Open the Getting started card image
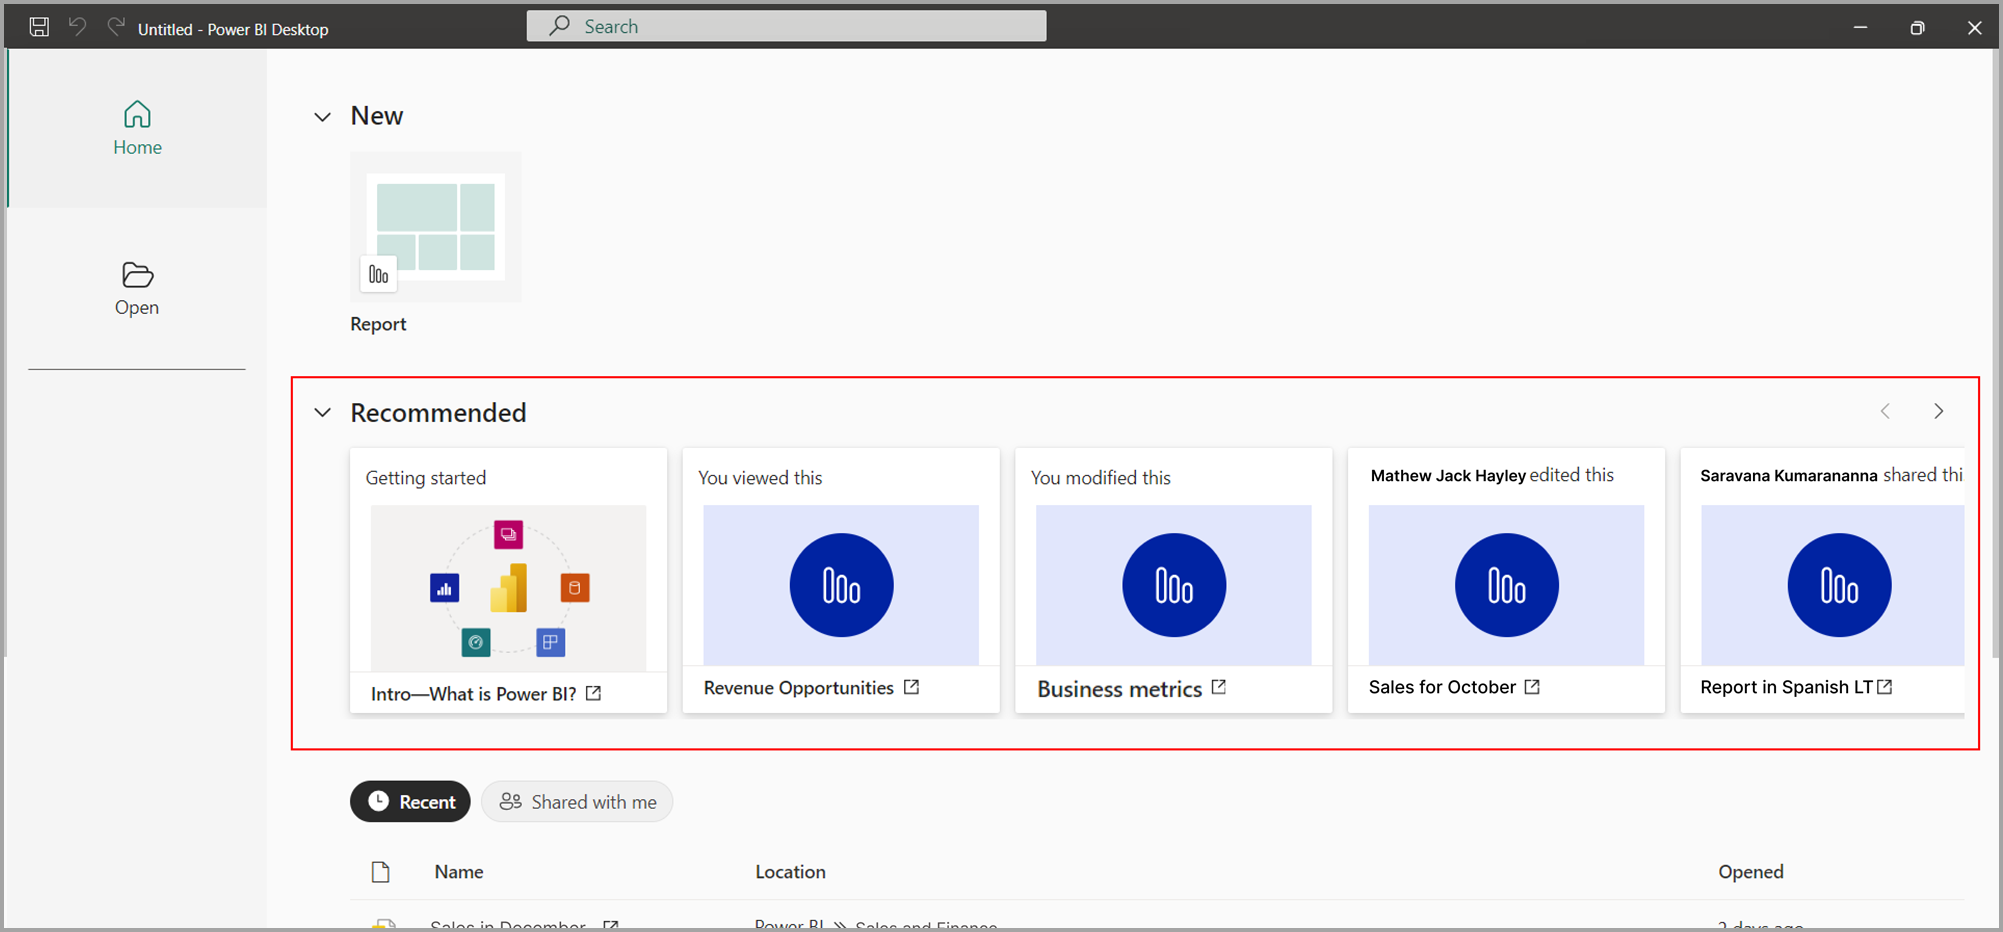Screen dimensions: 2003x932 click(x=508, y=588)
